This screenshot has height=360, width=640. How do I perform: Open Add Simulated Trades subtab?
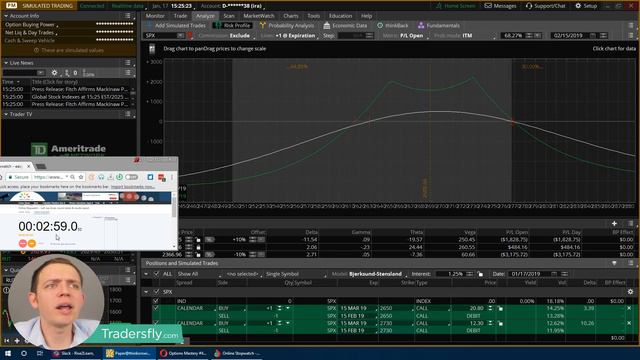tap(176, 25)
